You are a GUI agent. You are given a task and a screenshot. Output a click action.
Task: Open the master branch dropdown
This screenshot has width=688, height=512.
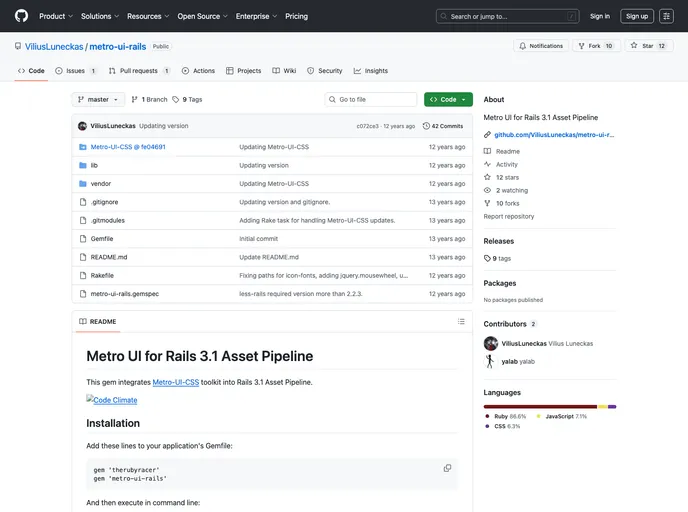coord(98,100)
